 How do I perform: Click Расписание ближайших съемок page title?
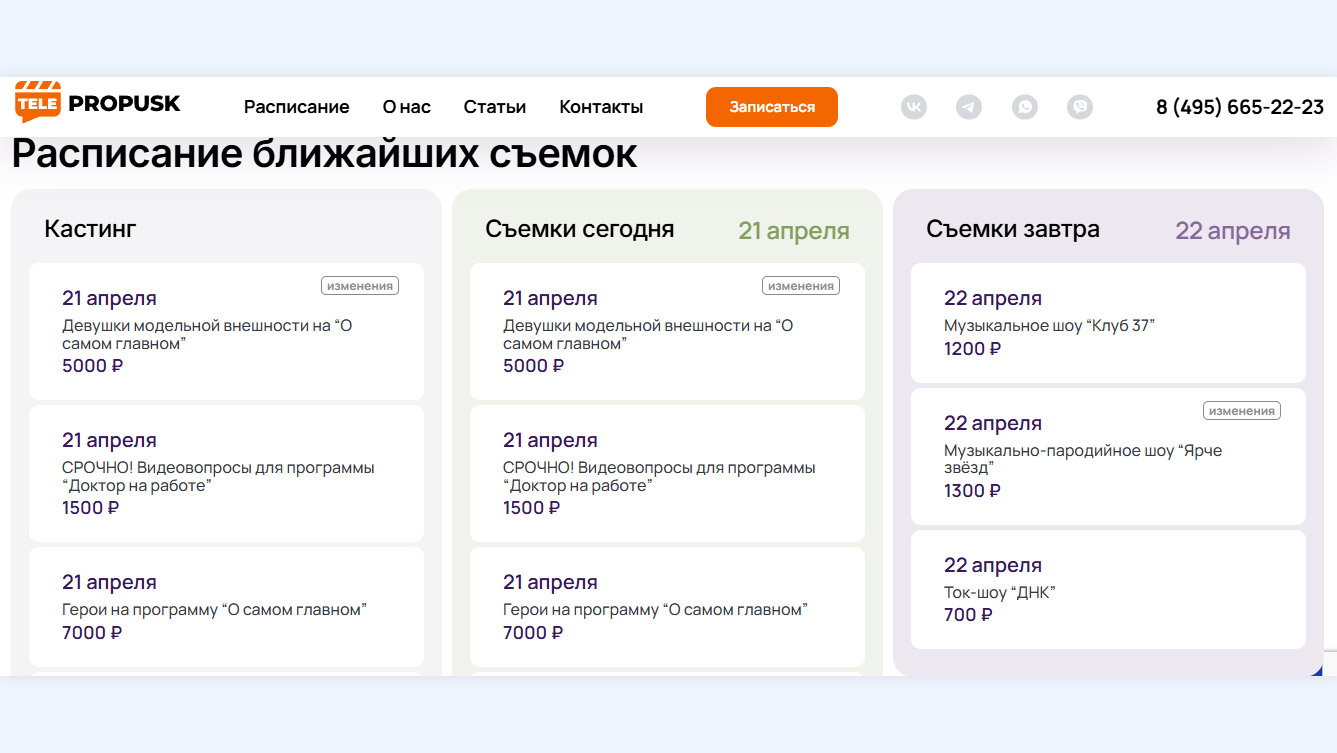coord(324,155)
